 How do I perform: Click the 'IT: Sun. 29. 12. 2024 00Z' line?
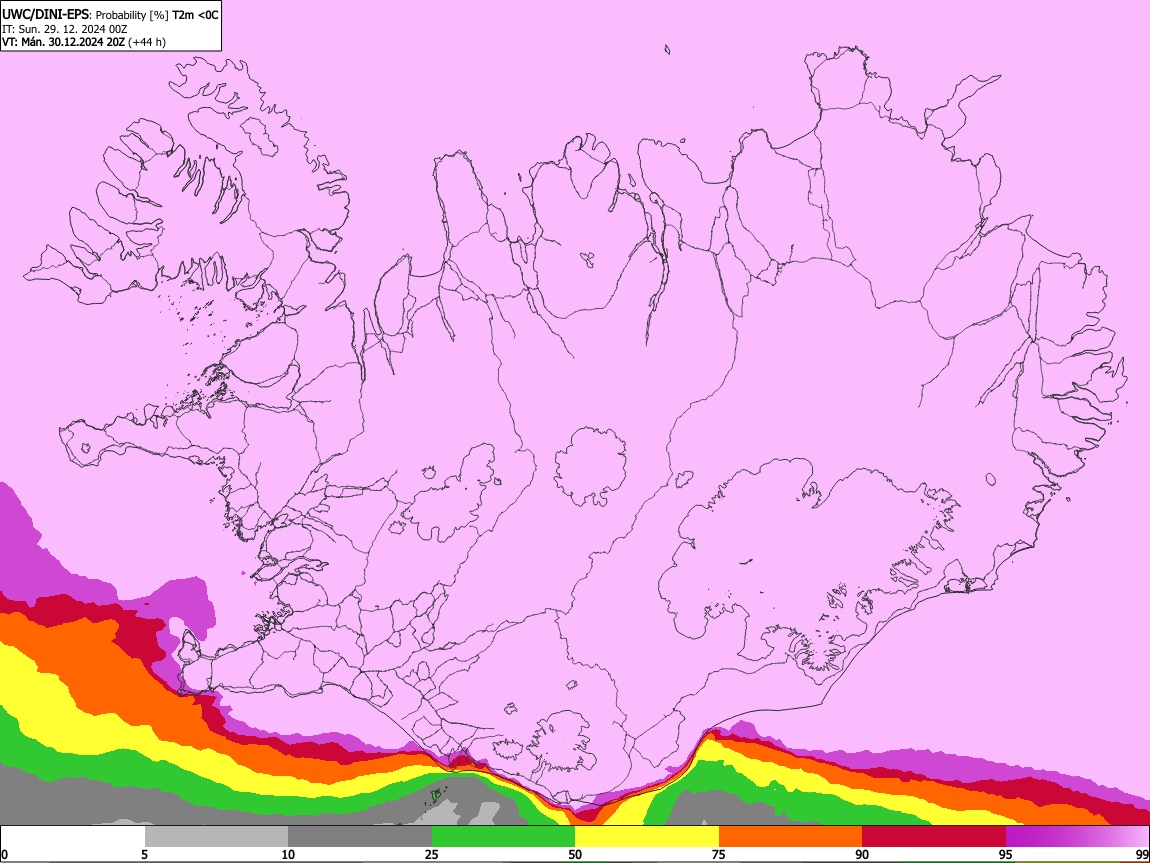[65, 29]
